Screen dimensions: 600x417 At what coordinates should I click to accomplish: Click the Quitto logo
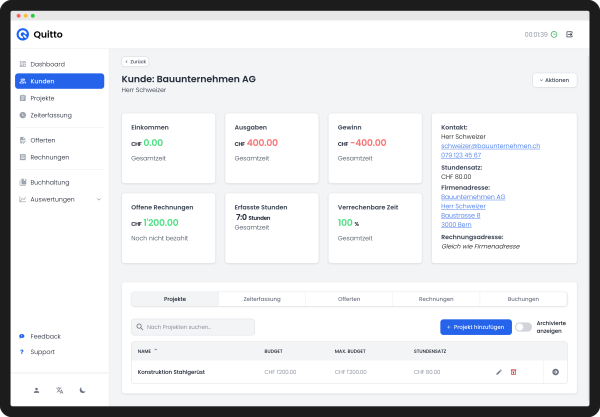tap(36, 34)
